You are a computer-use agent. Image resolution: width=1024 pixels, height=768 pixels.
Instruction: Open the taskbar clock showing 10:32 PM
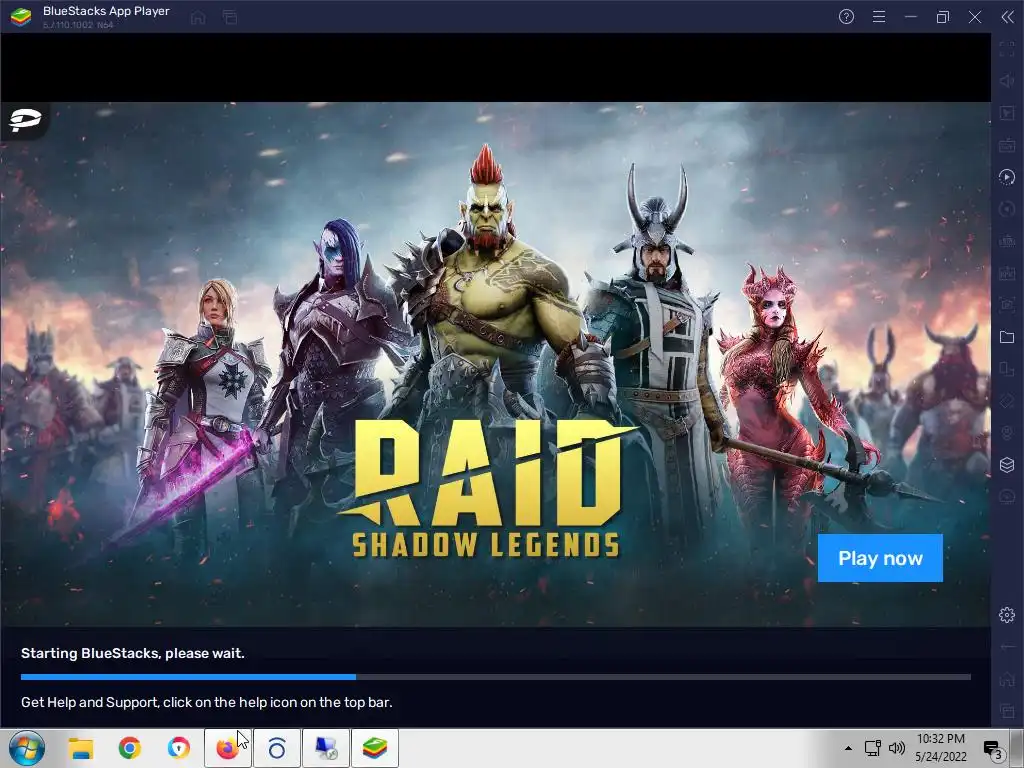tap(940, 748)
